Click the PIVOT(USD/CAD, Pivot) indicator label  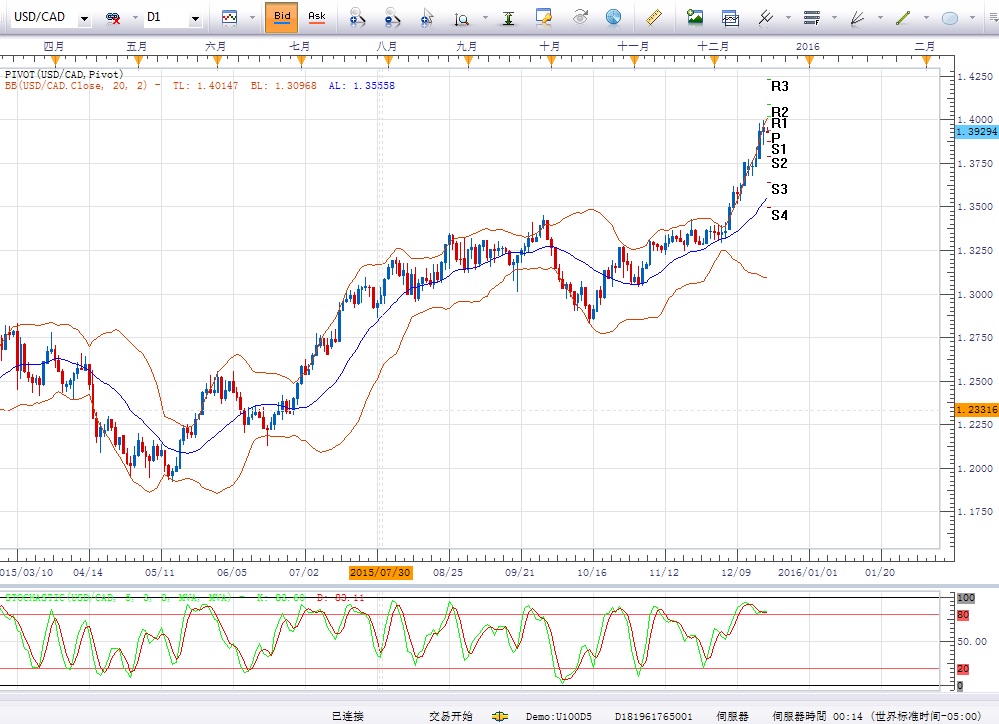[x=64, y=74]
